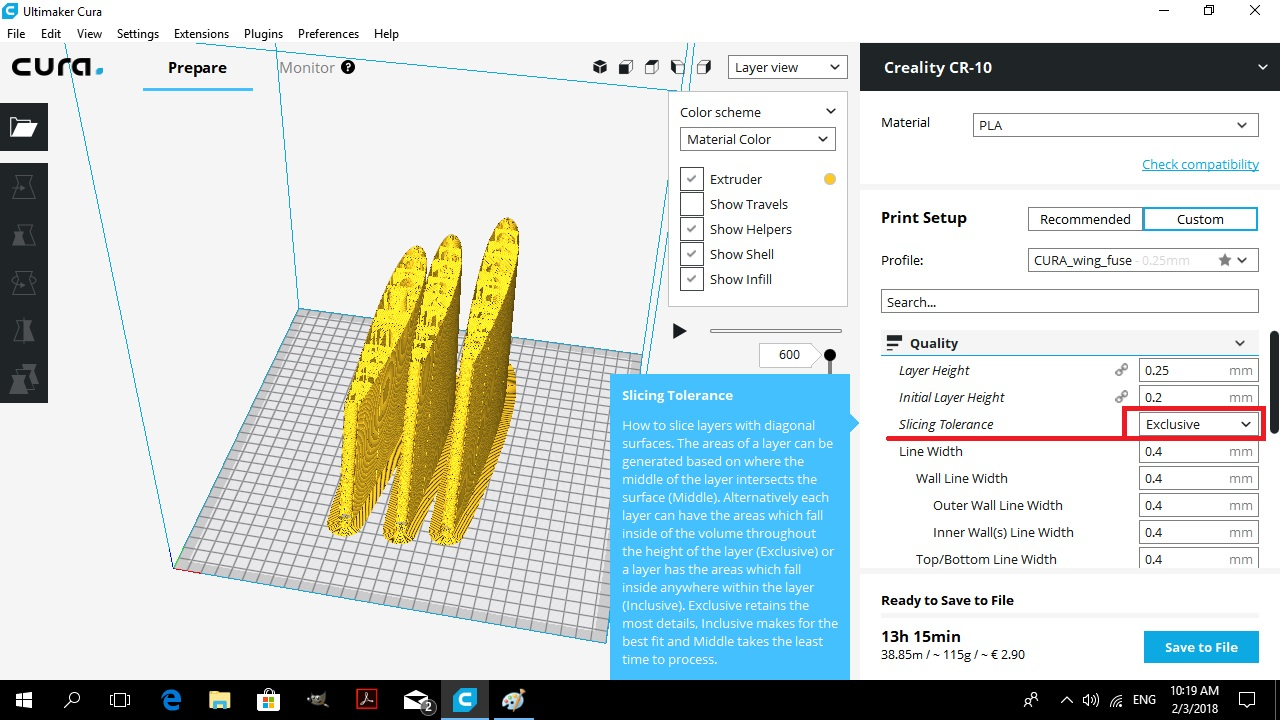Image resolution: width=1280 pixels, height=720 pixels.
Task: Toggle Show Infill checkbox
Action: pyautogui.click(x=692, y=279)
